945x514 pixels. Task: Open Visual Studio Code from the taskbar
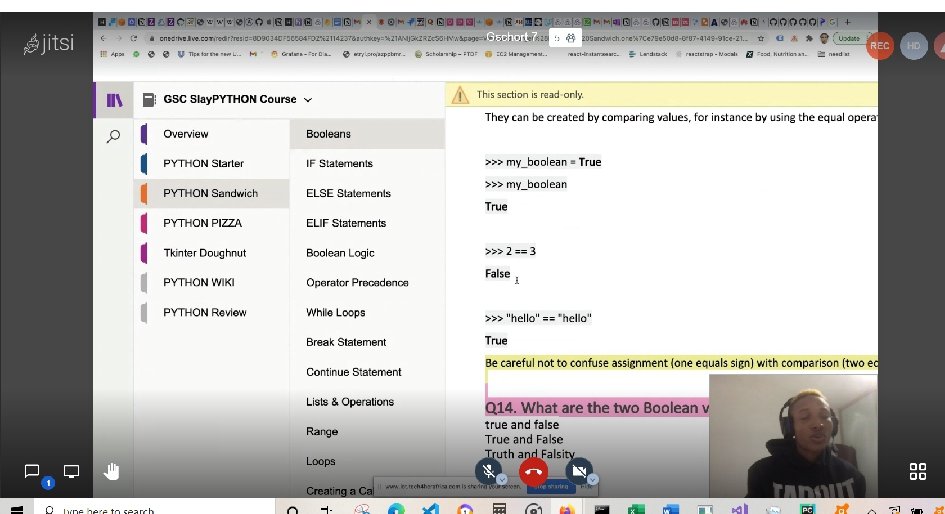coord(430,510)
